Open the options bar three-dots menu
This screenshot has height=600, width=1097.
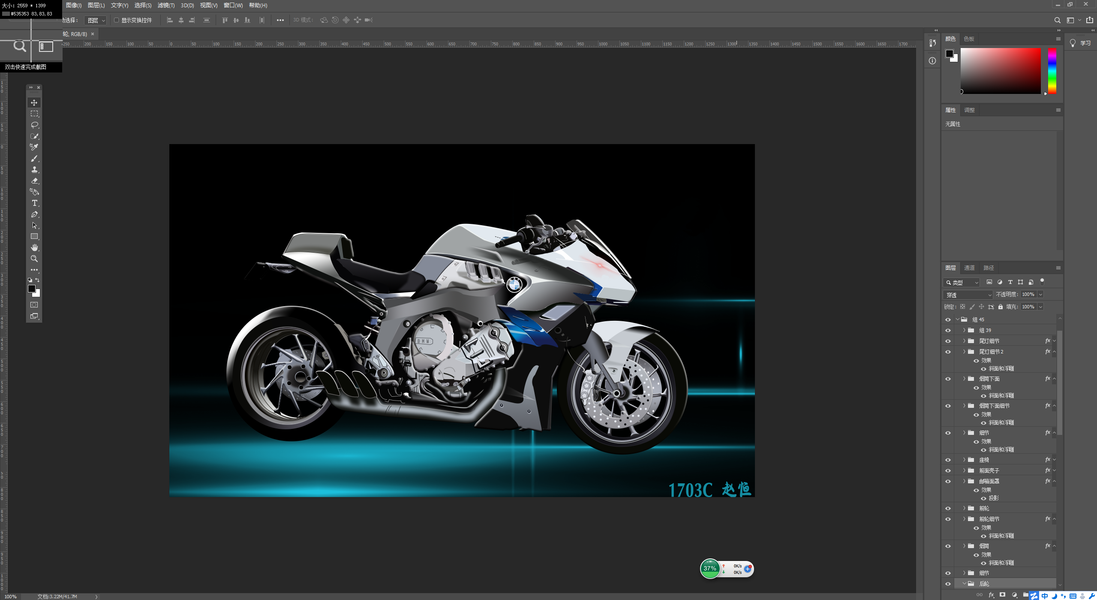[x=281, y=20]
